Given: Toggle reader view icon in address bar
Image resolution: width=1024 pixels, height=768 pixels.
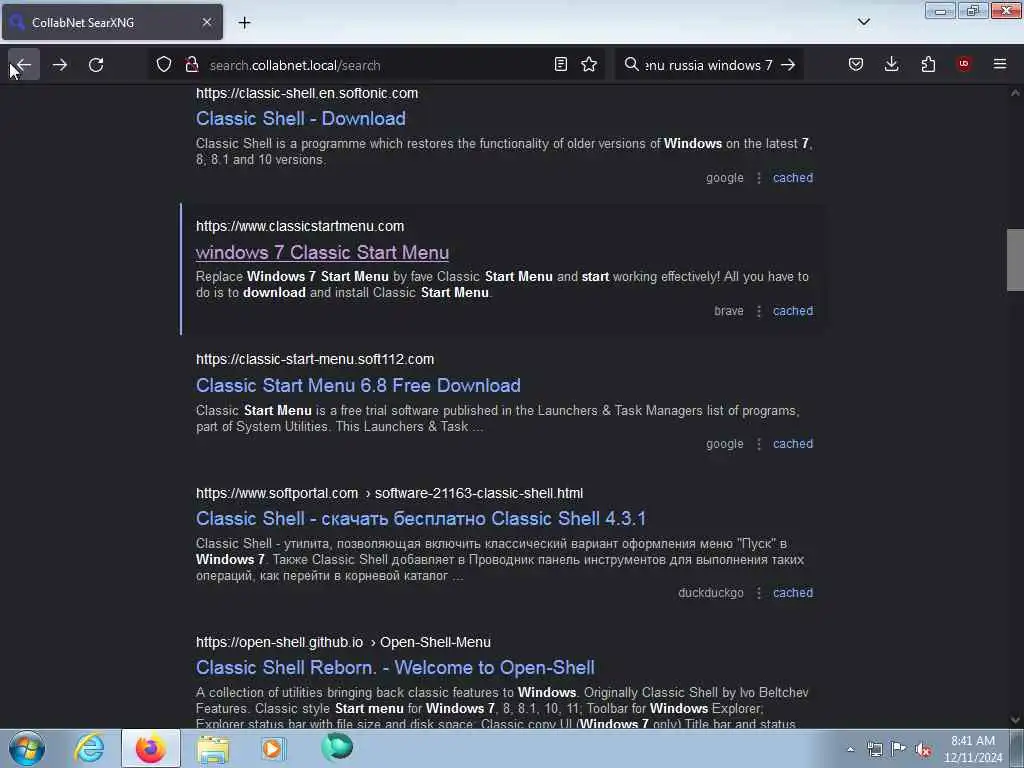Looking at the screenshot, I should [x=560, y=64].
